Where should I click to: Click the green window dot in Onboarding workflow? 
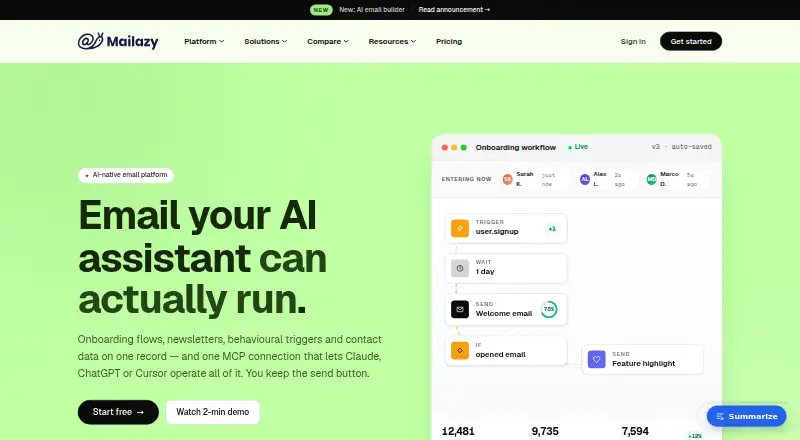(464, 148)
